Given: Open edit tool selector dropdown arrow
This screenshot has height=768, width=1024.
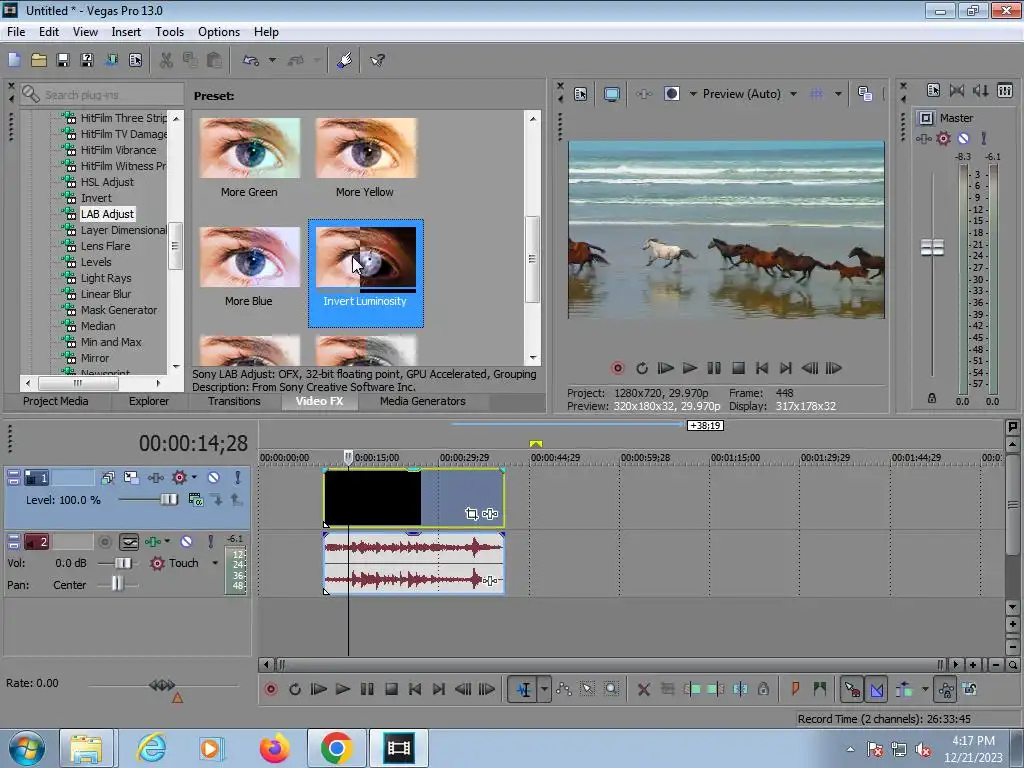Looking at the screenshot, I should tap(544, 689).
